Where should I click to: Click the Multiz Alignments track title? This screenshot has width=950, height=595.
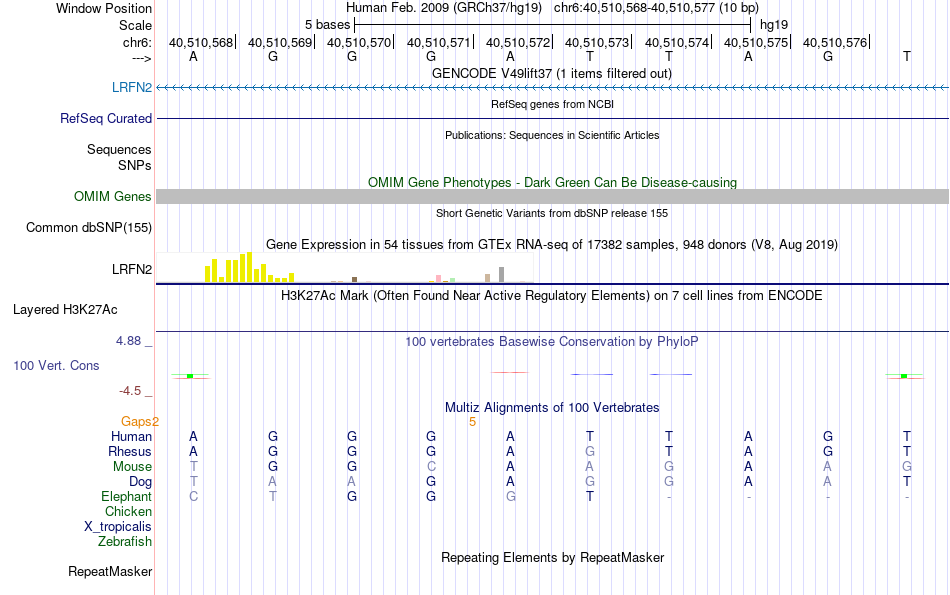[x=551, y=408]
